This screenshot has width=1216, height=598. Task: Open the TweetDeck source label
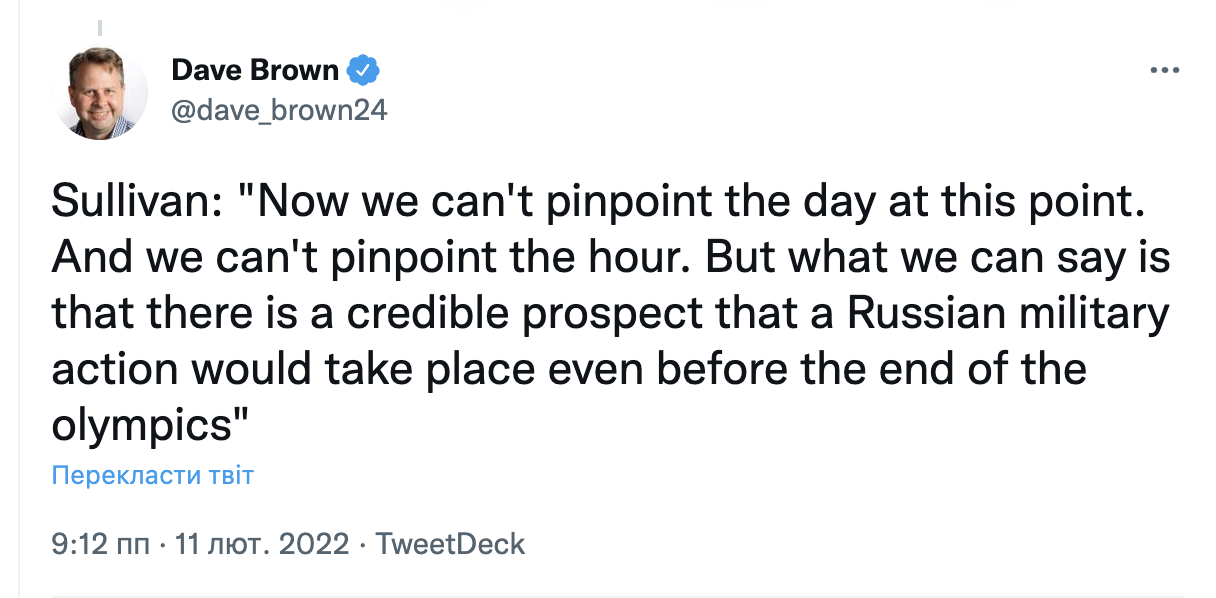point(450,544)
